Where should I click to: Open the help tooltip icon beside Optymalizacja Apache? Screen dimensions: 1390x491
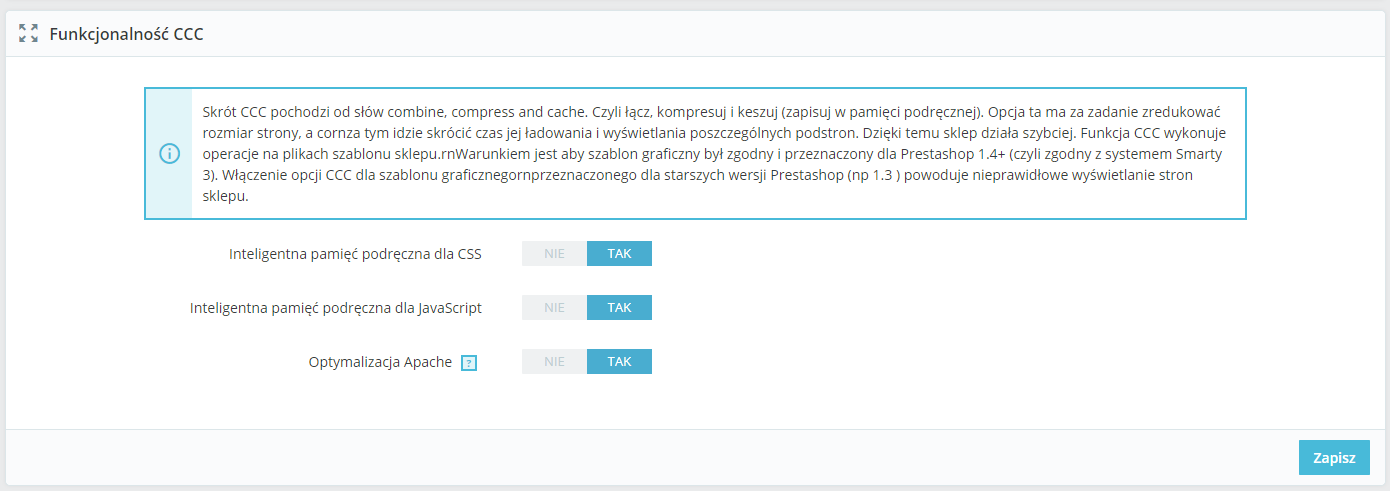(469, 363)
